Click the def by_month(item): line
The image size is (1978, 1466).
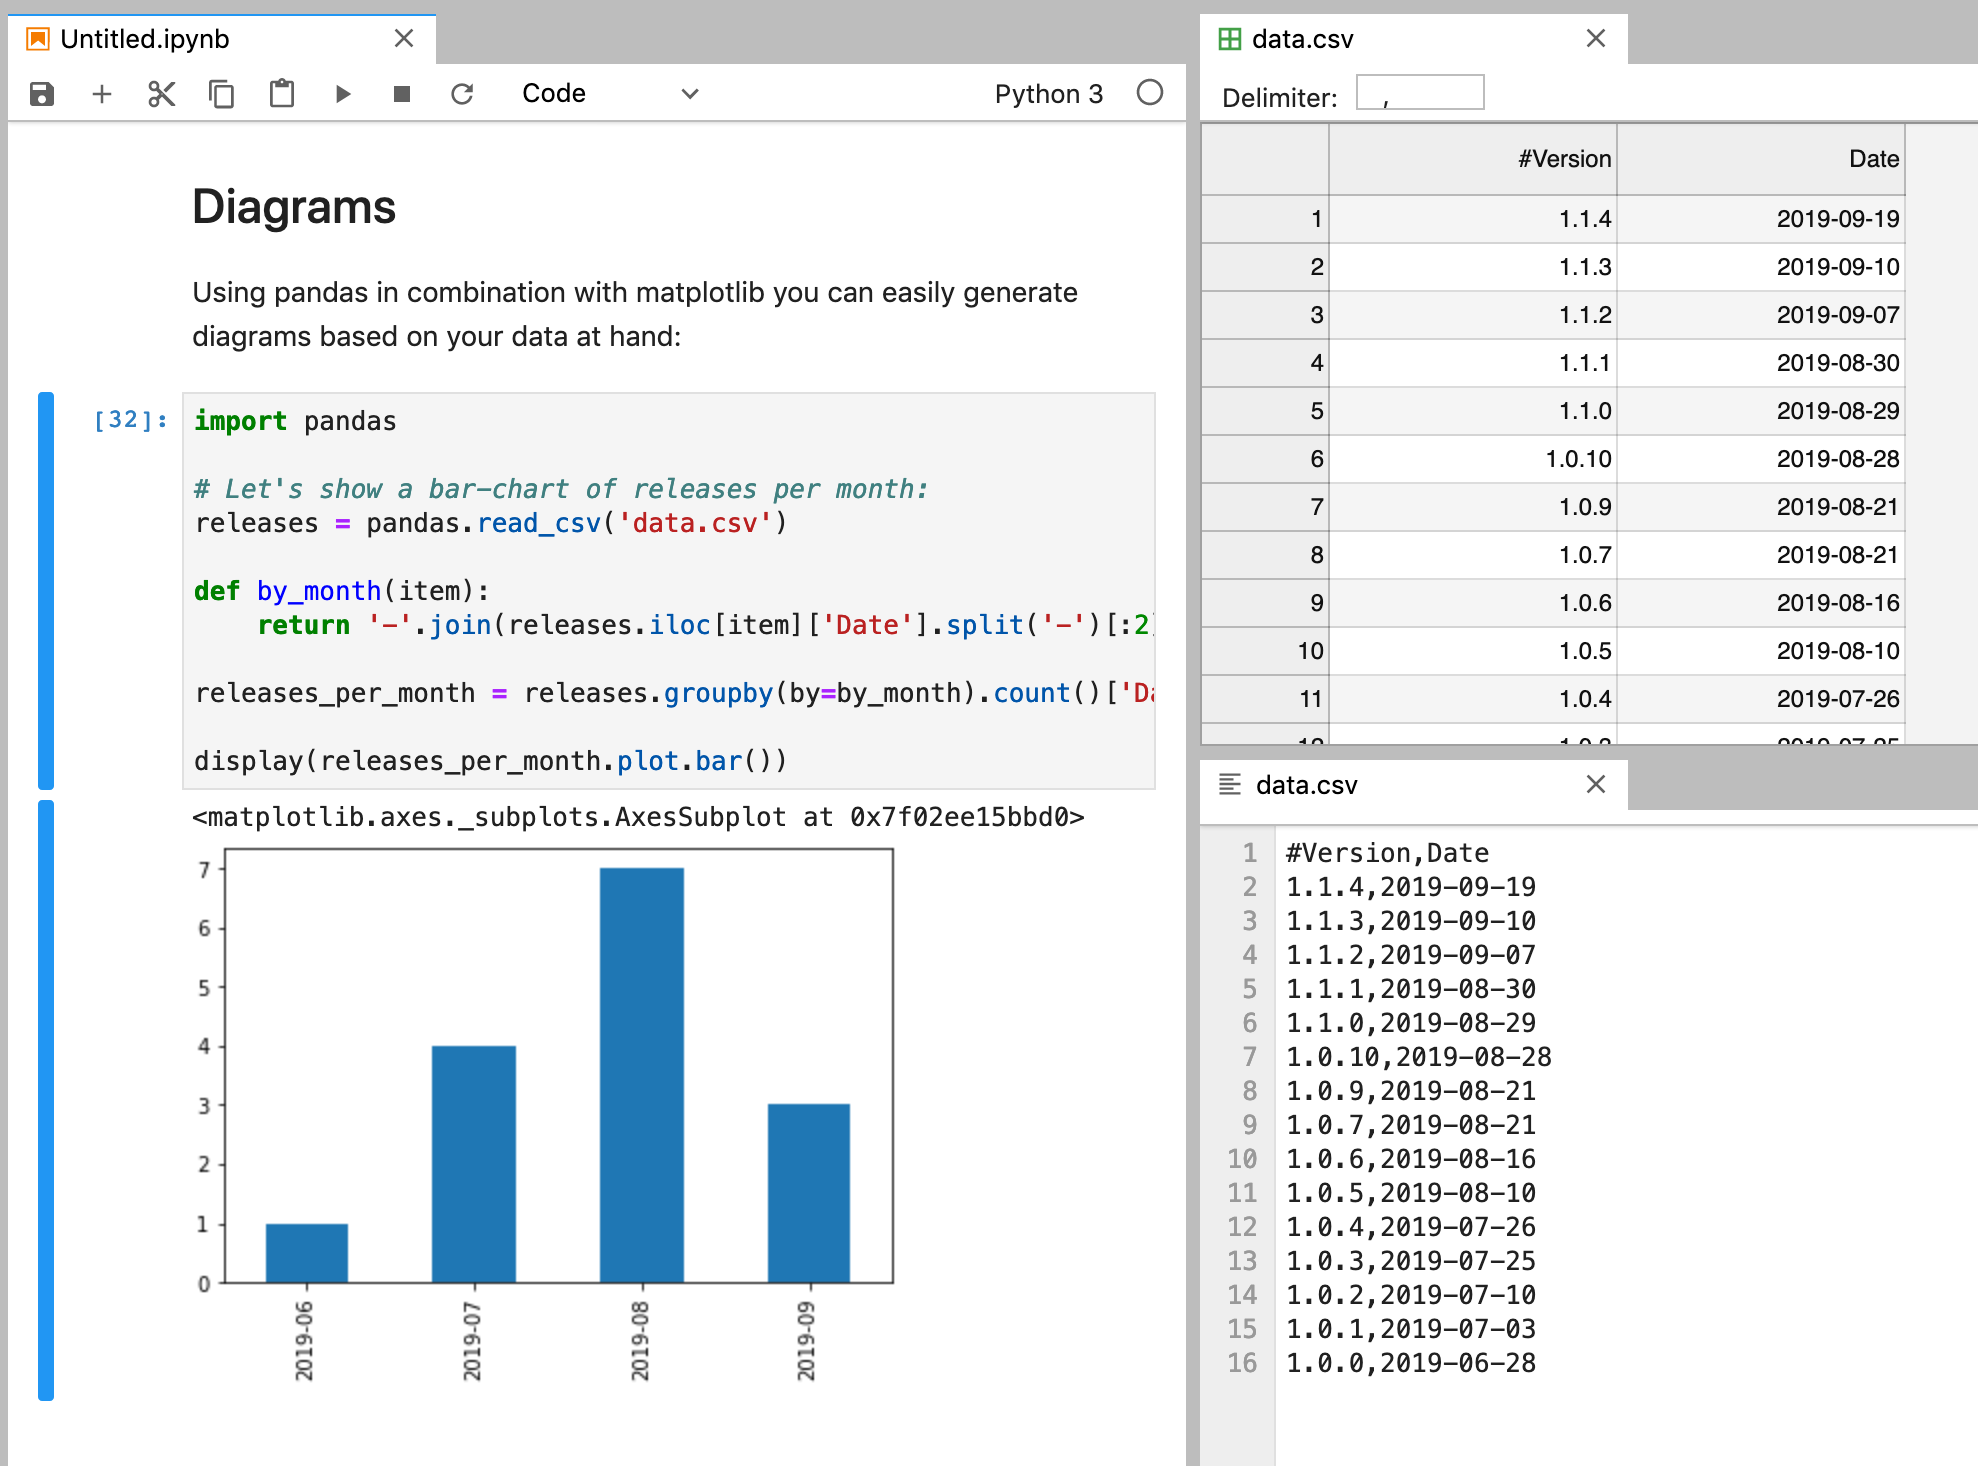point(341,591)
